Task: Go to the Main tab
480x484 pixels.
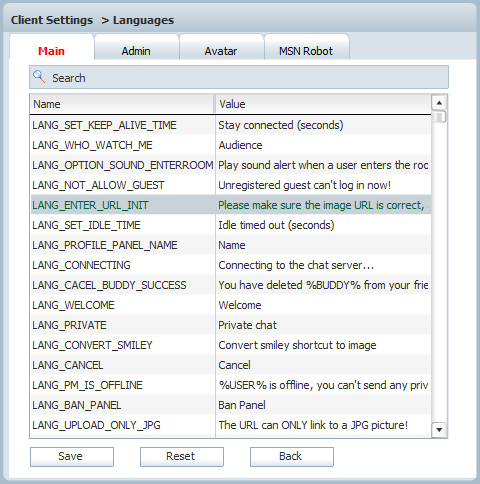Action: point(51,51)
